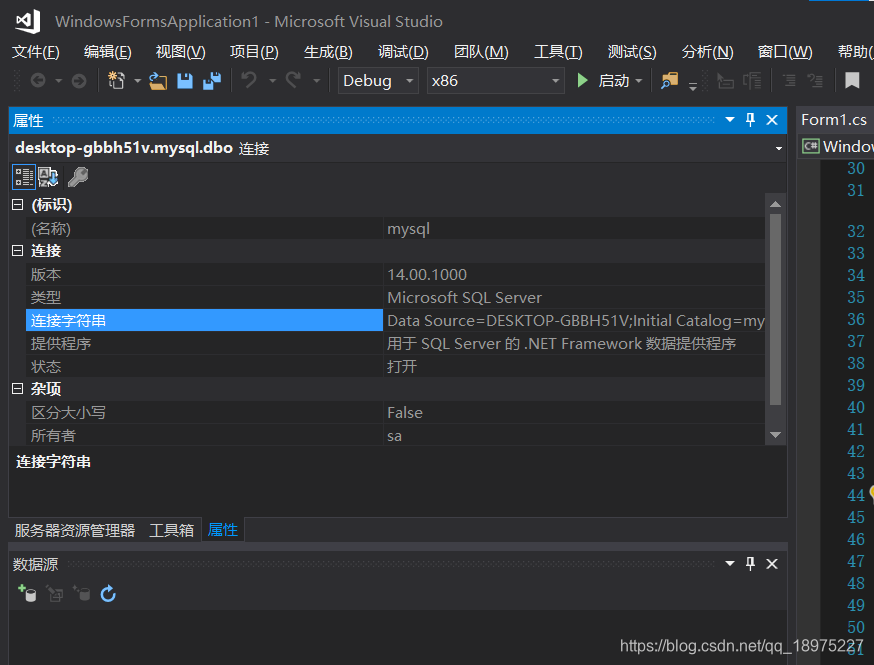This screenshot has width=874, height=665.
Task: Click the properties grid scrollbar thumb
Action: coord(775,309)
